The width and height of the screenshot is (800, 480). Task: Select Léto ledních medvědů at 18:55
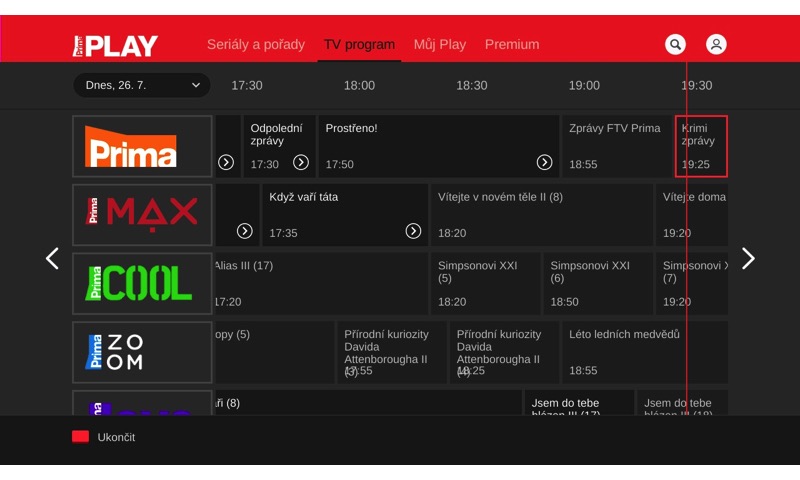click(645, 352)
